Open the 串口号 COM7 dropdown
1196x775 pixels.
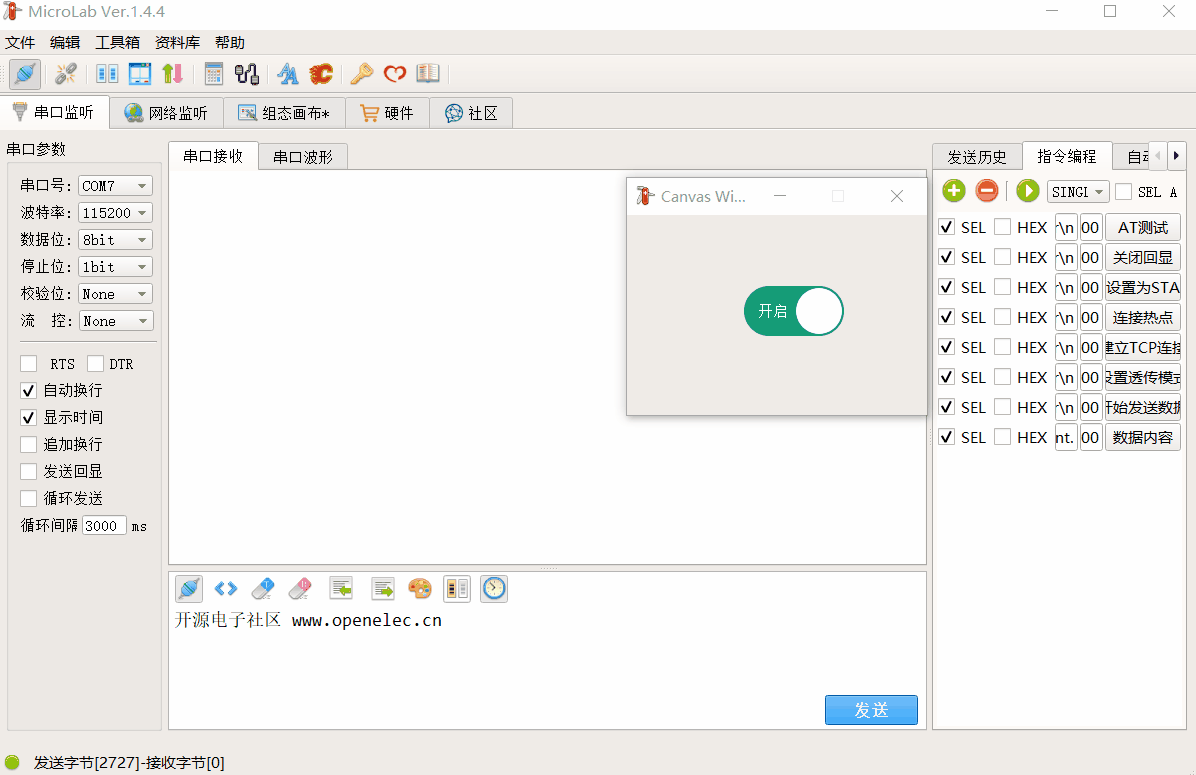pos(116,185)
